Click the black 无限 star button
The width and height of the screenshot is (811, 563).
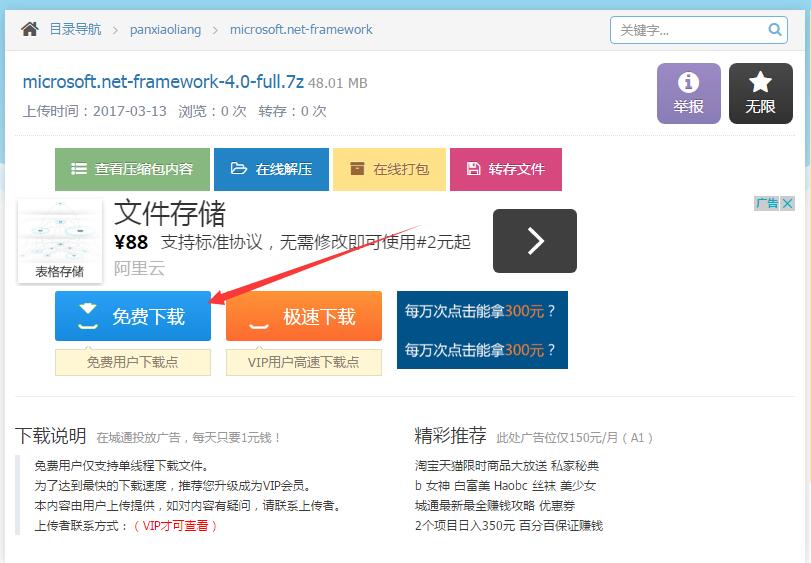point(760,94)
